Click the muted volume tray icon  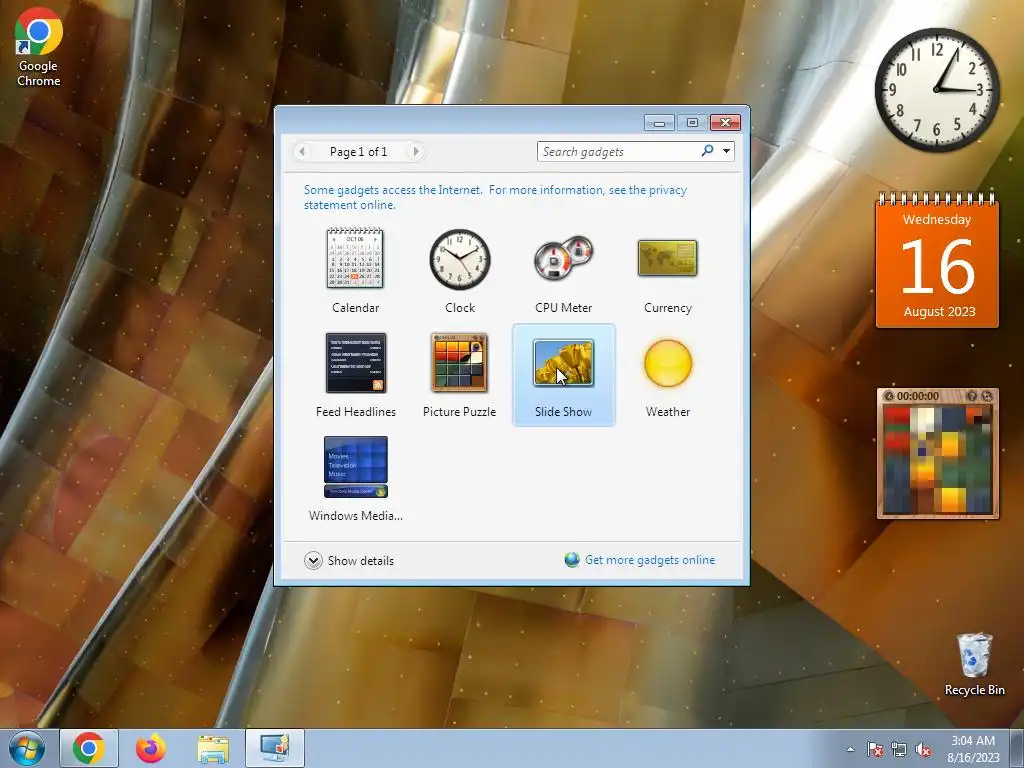(x=923, y=749)
